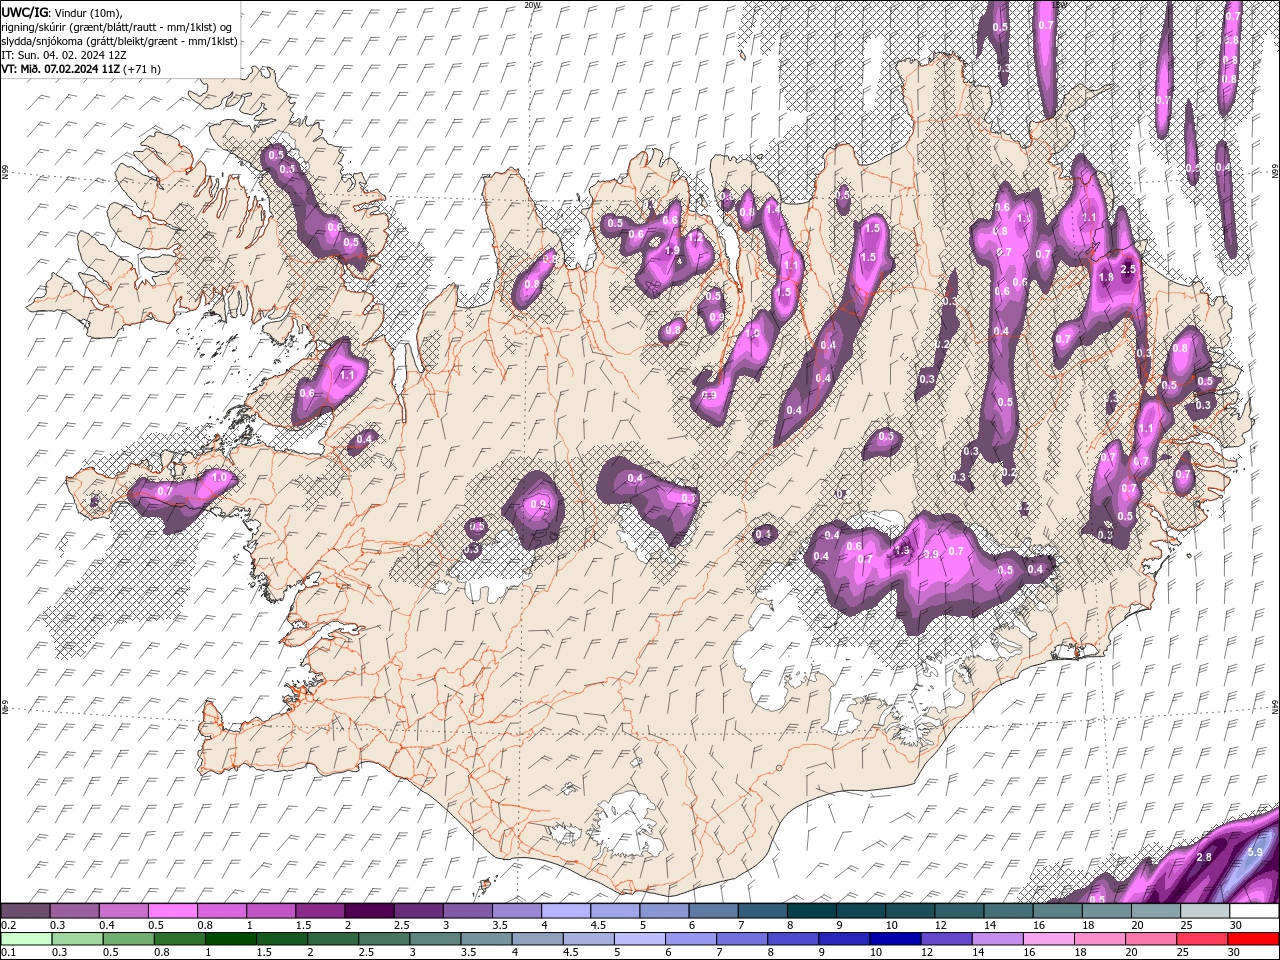Image resolution: width=1280 pixels, height=960 pixels.
Task: Click the light green 0.1 rain swatch
Action: [x=25, y=938]
